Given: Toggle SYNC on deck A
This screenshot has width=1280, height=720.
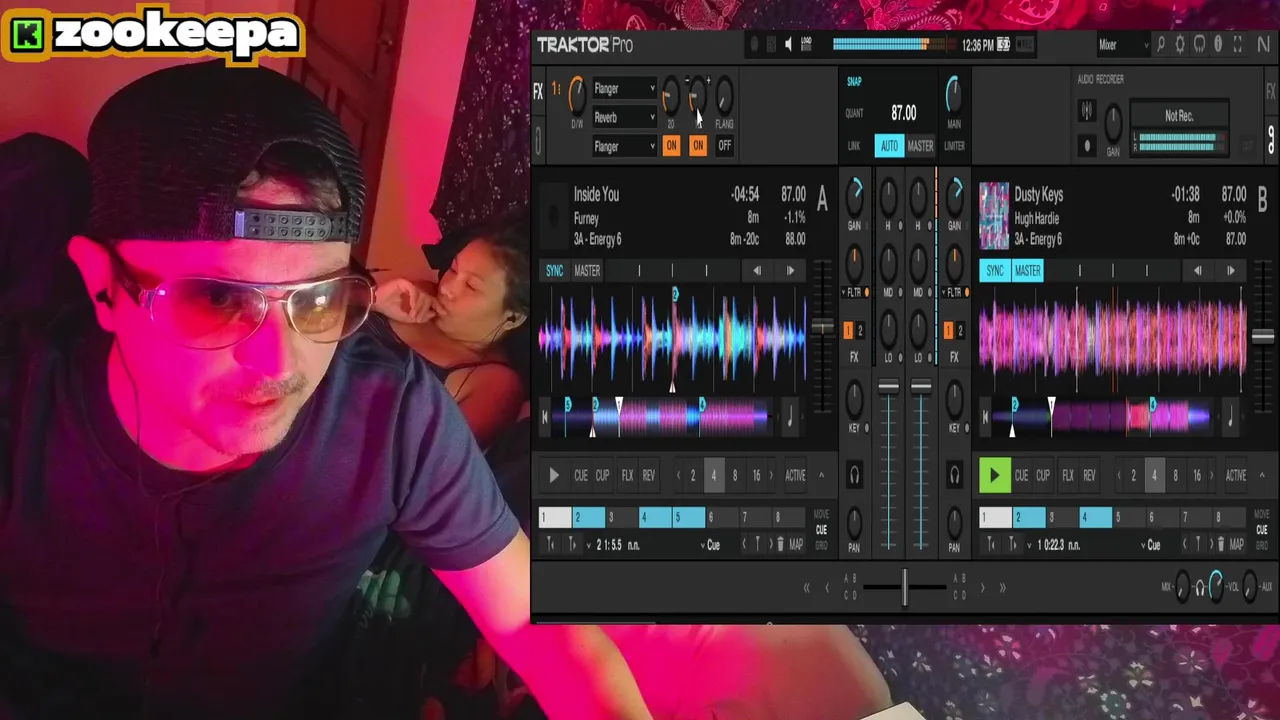Looking at the screenshot, I should coord(554,271).
